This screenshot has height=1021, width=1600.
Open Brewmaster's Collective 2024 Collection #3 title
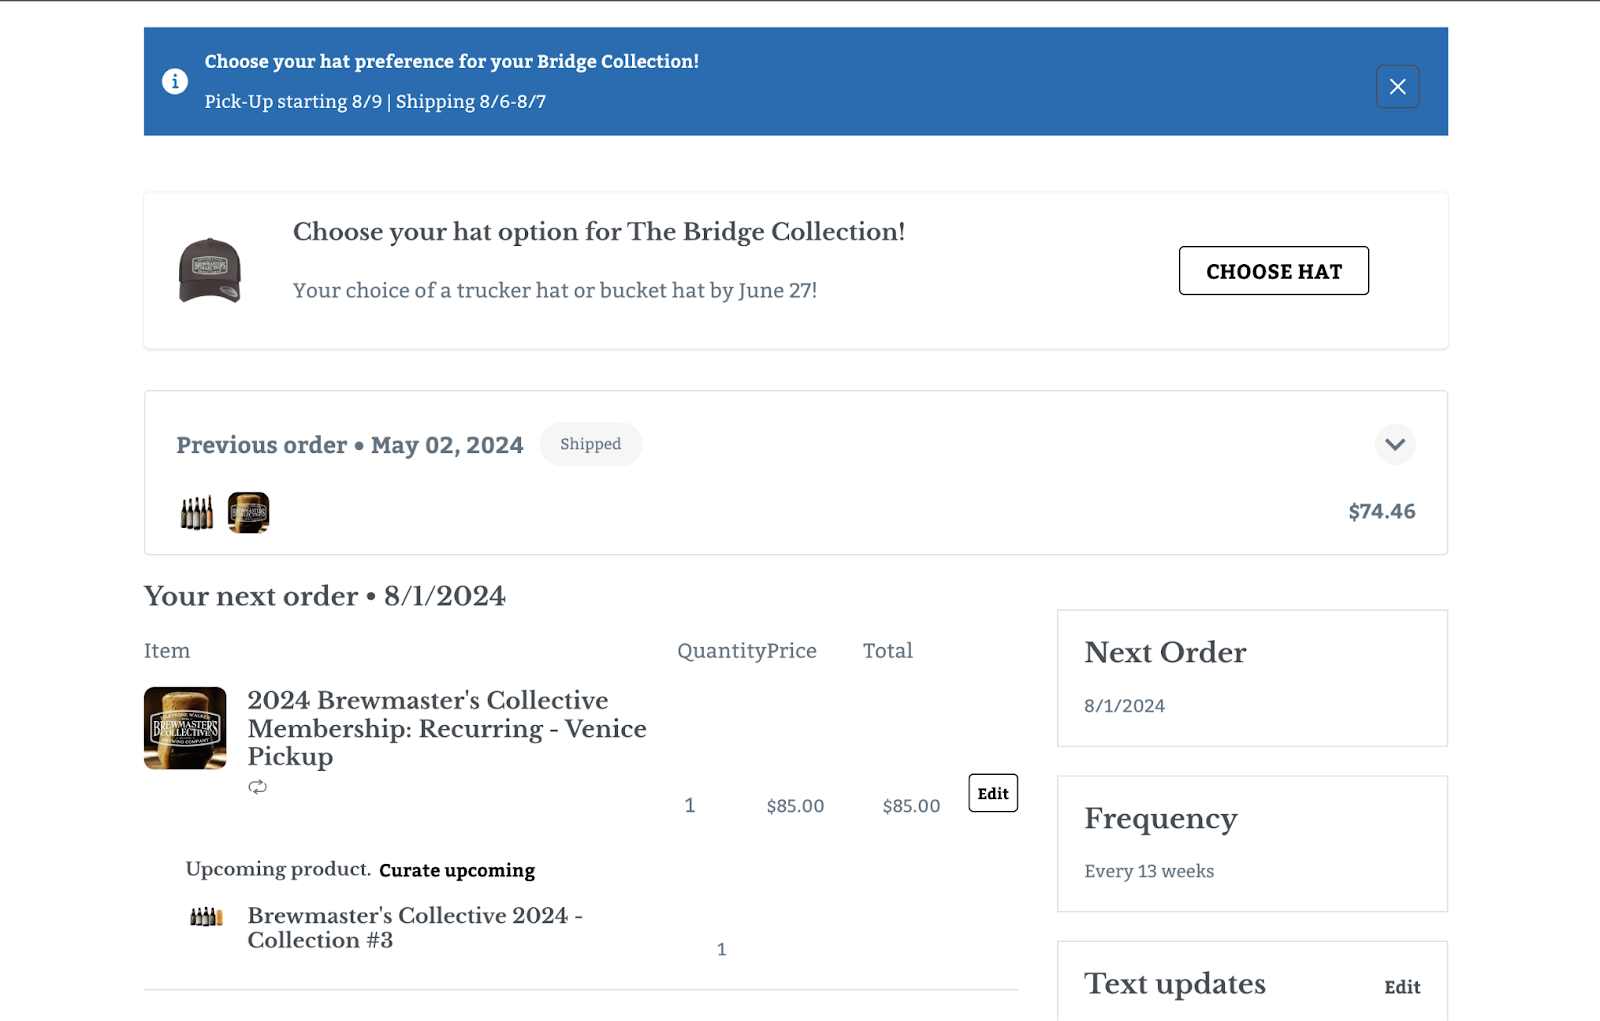414,928
